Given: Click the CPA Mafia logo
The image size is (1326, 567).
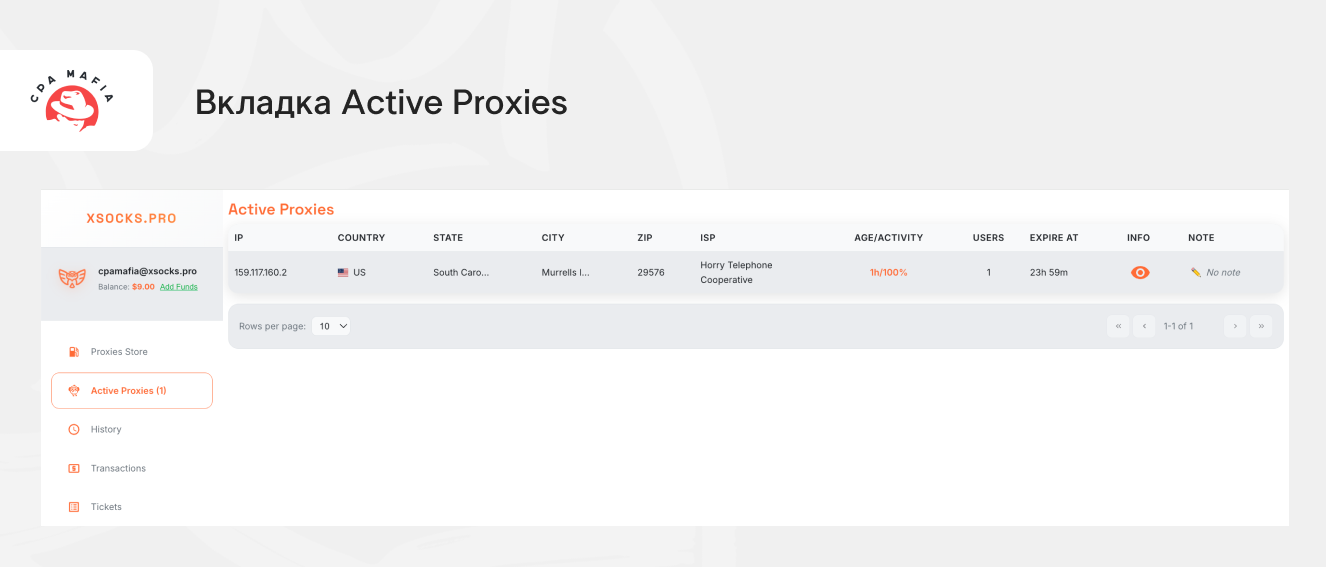Looking at the screenshot, I should point(73,101).
